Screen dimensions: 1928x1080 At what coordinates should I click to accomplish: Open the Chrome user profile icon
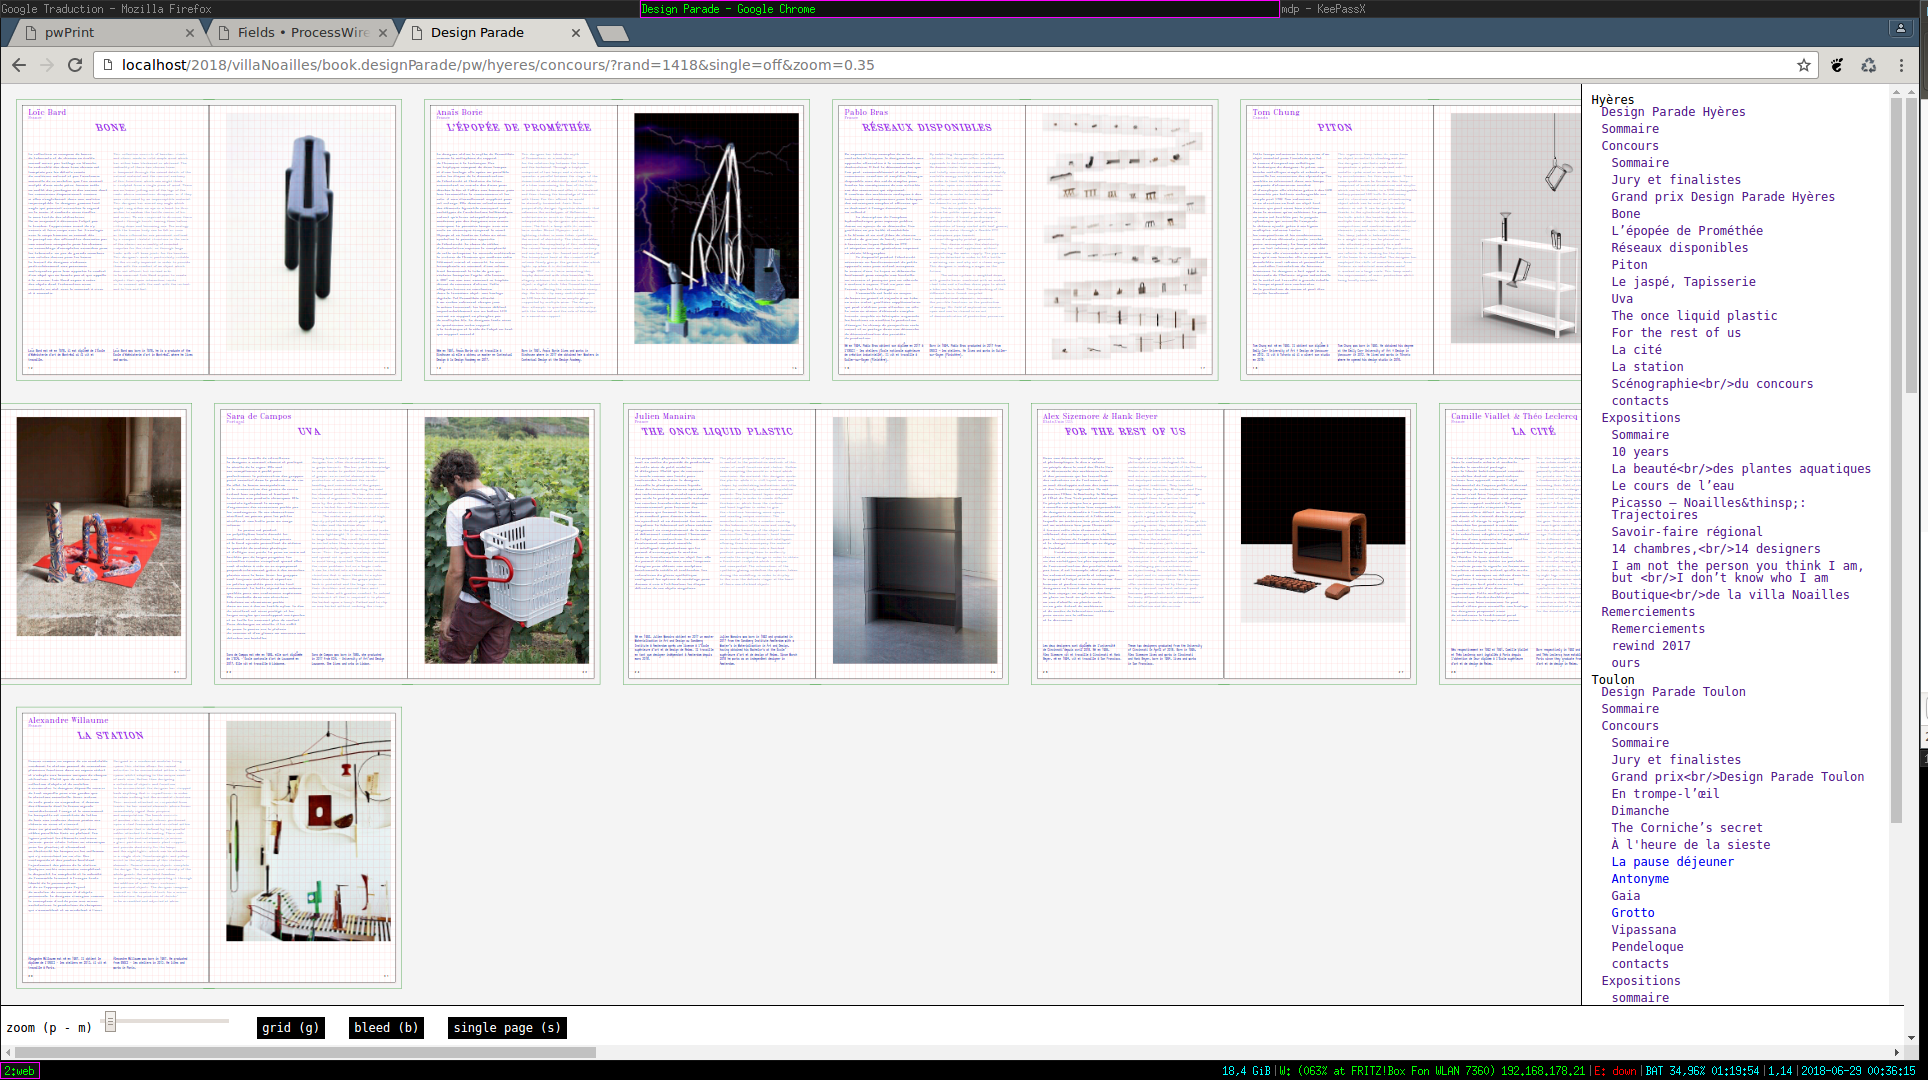[1900, 28]
